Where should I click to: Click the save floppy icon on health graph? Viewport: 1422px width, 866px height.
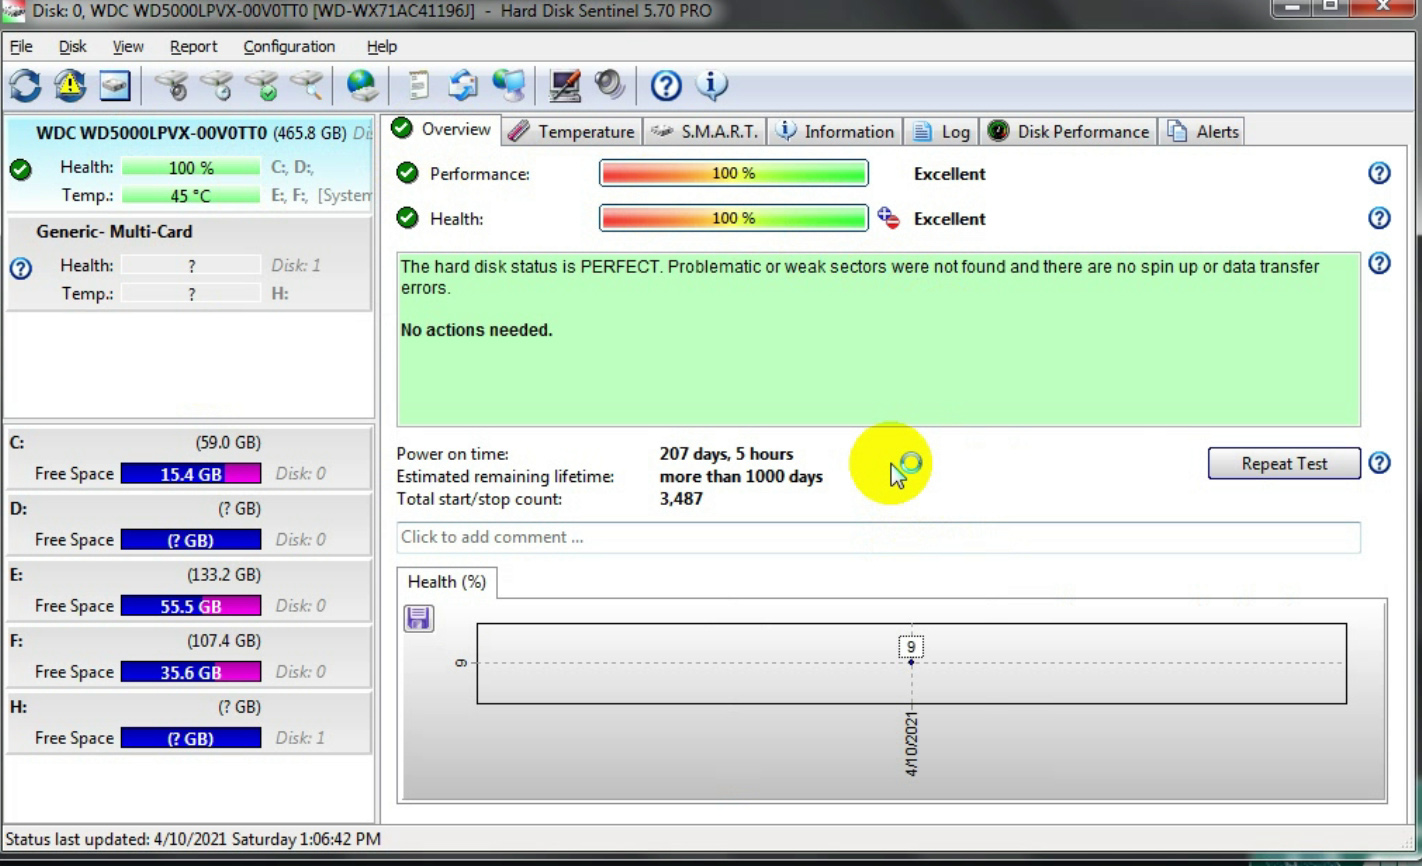[x=419, y=618]
